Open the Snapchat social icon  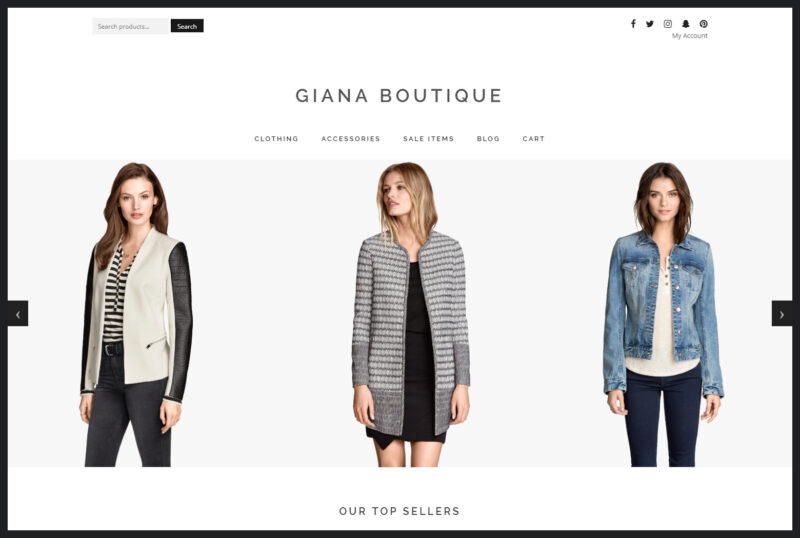686,23
